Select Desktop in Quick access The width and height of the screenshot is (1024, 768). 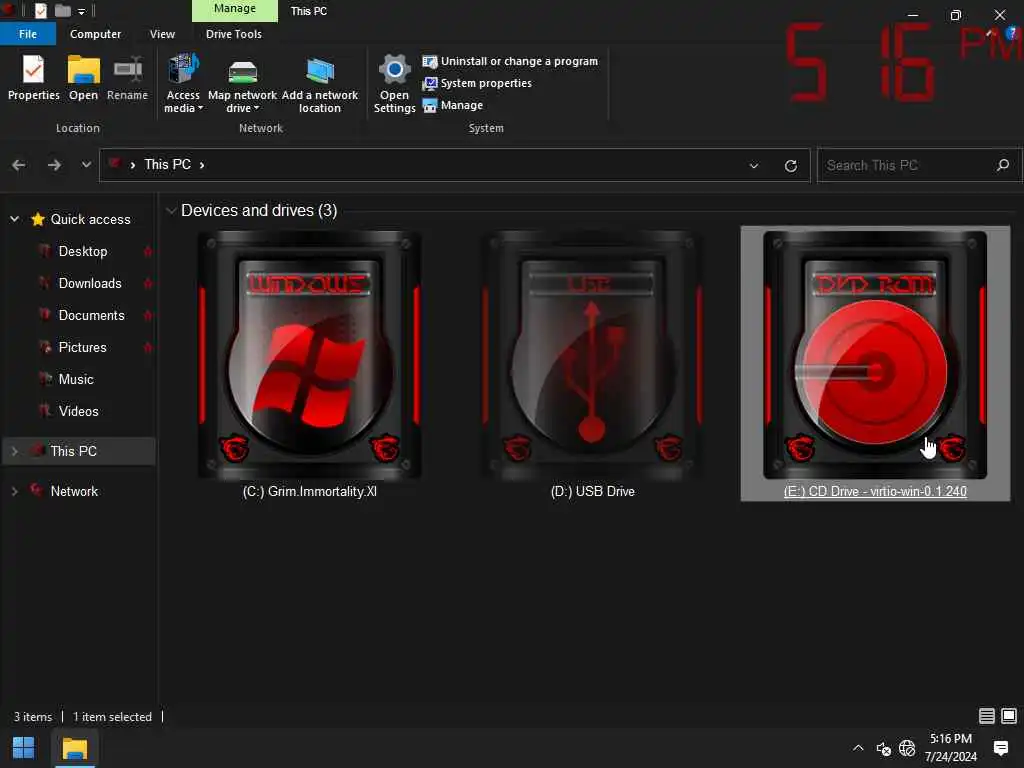pyautogui.click(x=83, y=251)
